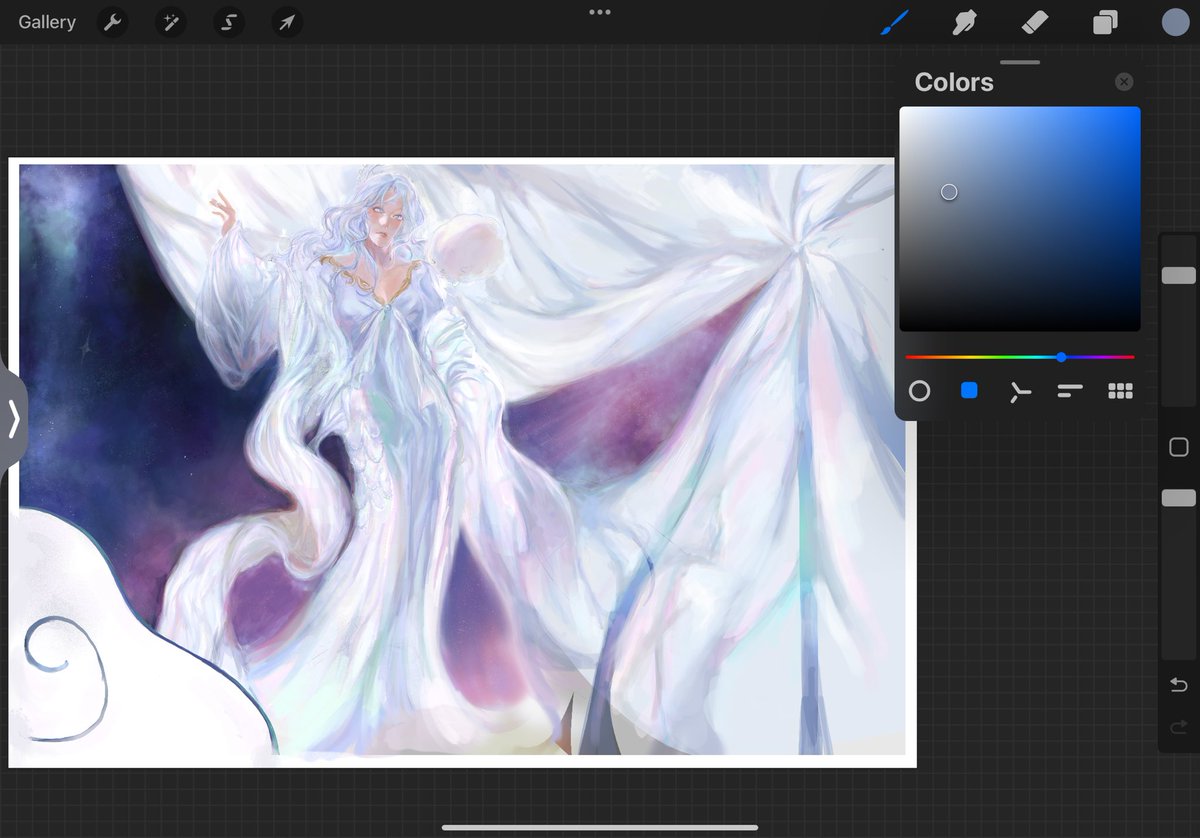
Task: Switch to the Disc color tab
Action: [x=919, y=391]
